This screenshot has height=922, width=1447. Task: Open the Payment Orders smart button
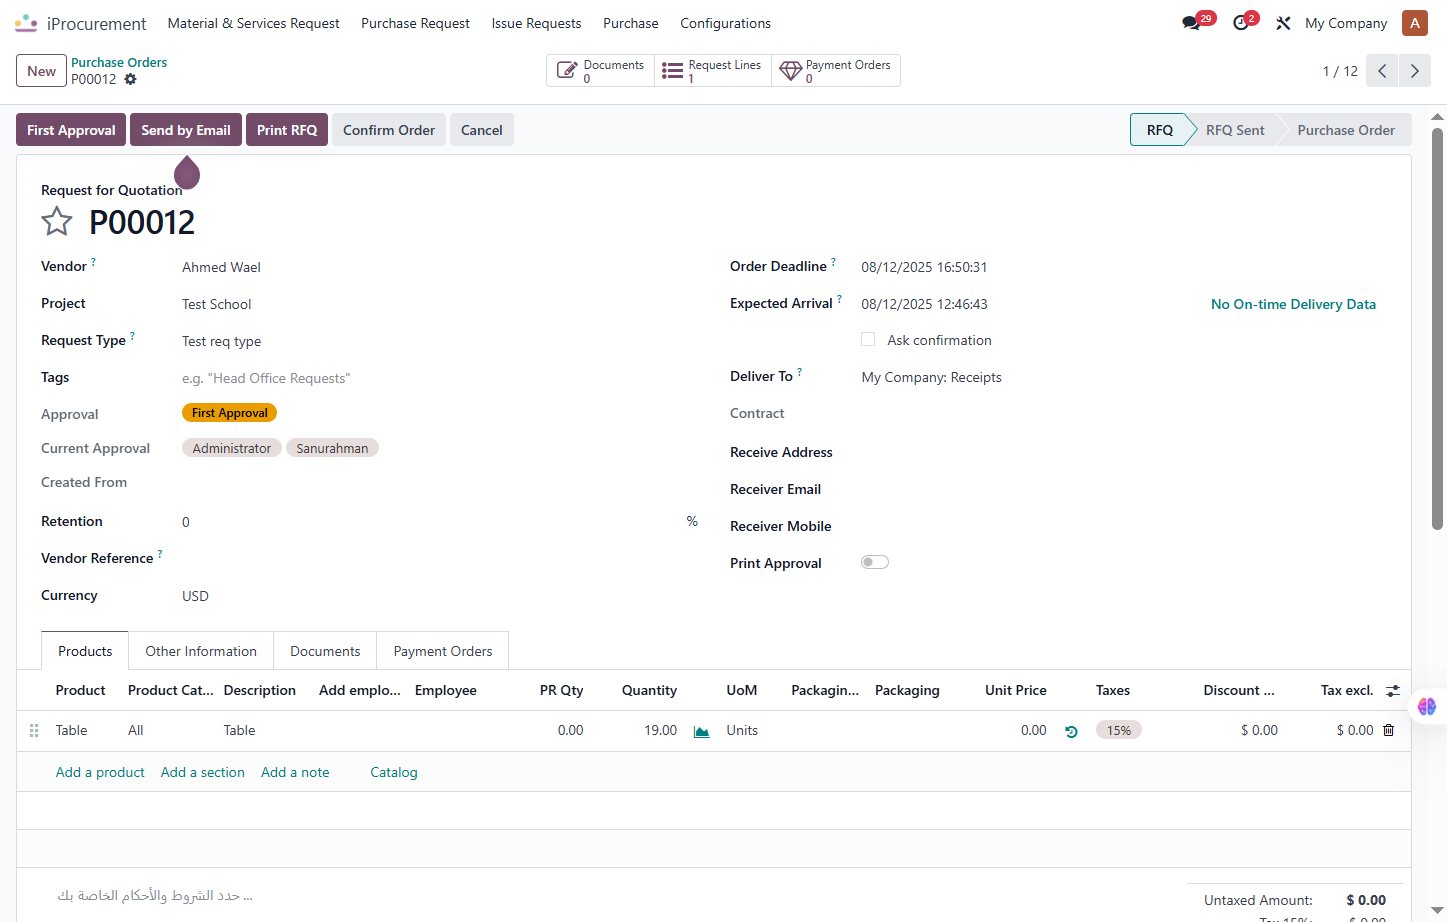[x=836, y=71]
